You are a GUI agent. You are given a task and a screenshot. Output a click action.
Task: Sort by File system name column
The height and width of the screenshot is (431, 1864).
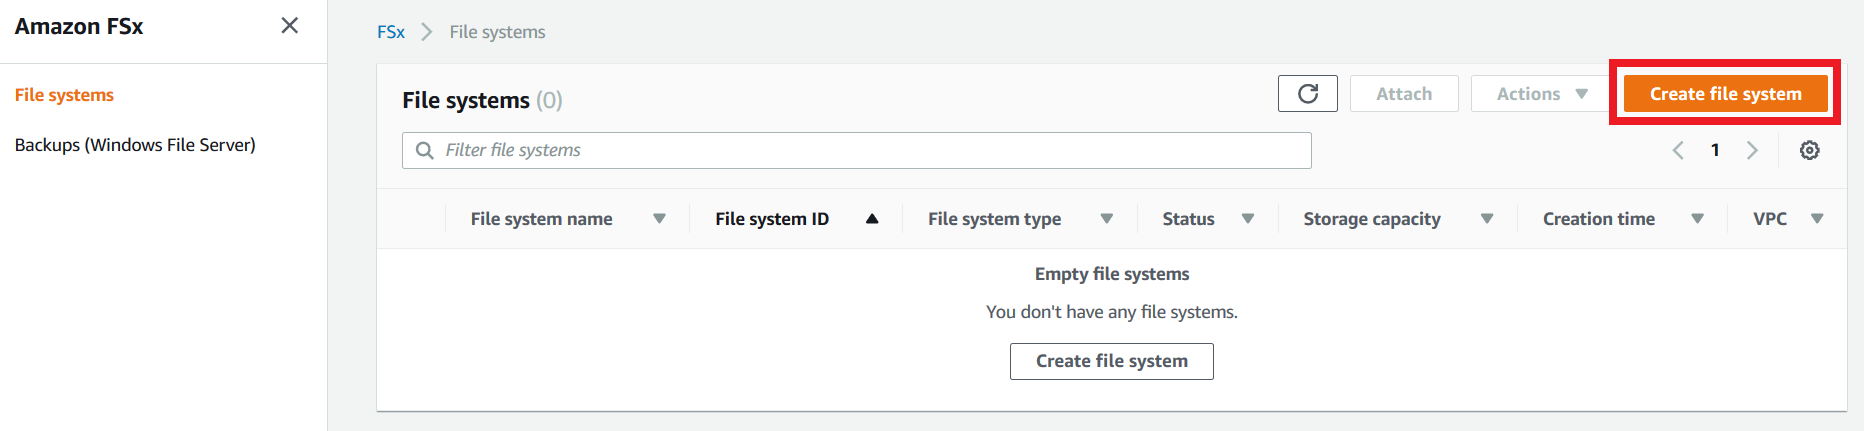pyautogui.click(x=568, y=219)
